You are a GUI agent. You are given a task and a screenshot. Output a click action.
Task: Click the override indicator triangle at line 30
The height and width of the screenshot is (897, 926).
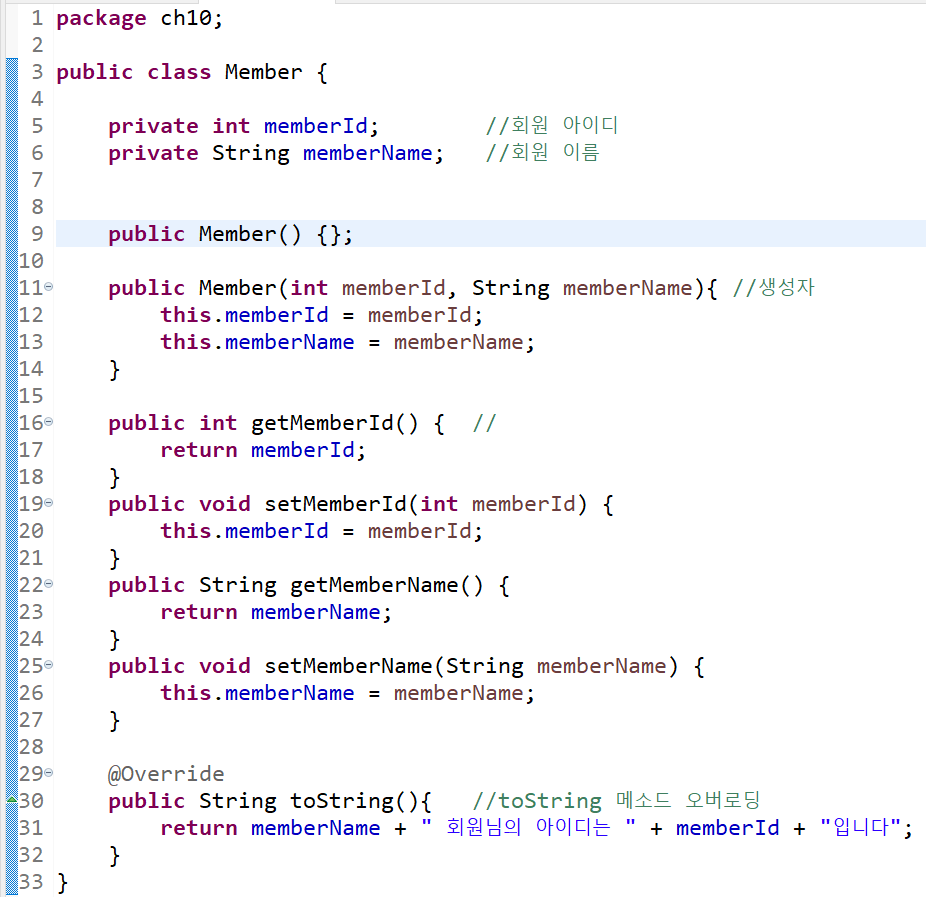12,800
